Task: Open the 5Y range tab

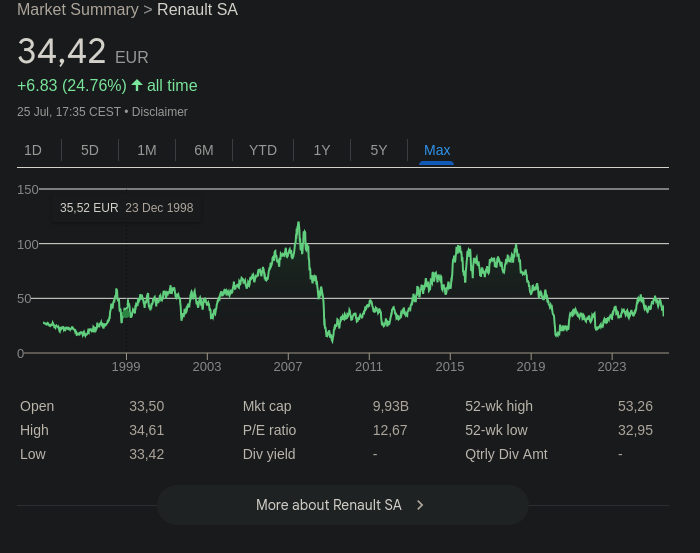Action: click(379, 150)
